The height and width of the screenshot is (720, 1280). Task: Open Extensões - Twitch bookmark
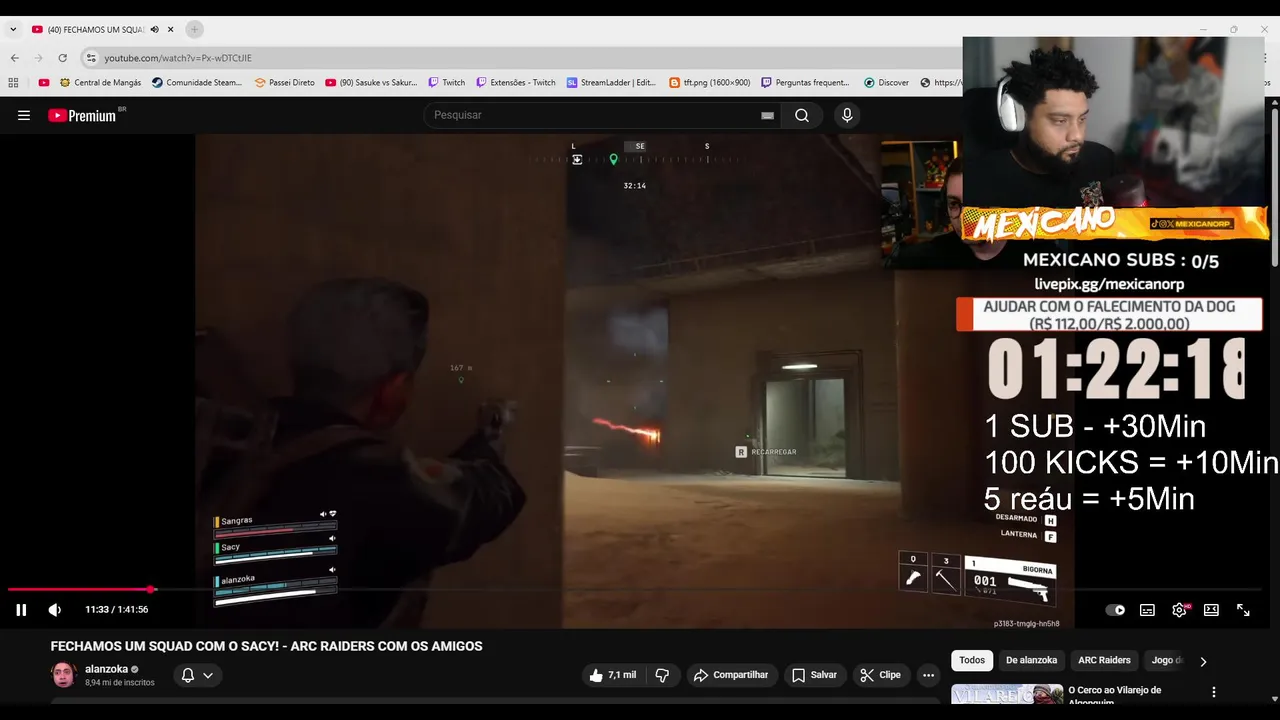[516, 83]
